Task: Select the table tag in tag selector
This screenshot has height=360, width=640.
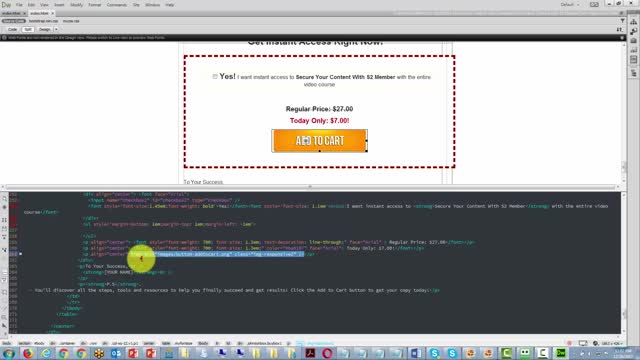Action: pyautogui.click(x=166, y=343)
